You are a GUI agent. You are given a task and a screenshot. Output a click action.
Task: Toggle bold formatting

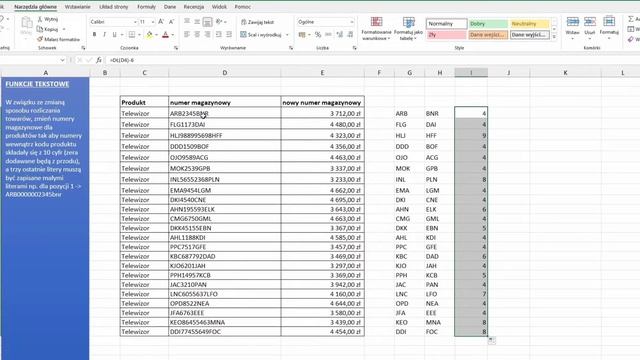pos(94,35)
